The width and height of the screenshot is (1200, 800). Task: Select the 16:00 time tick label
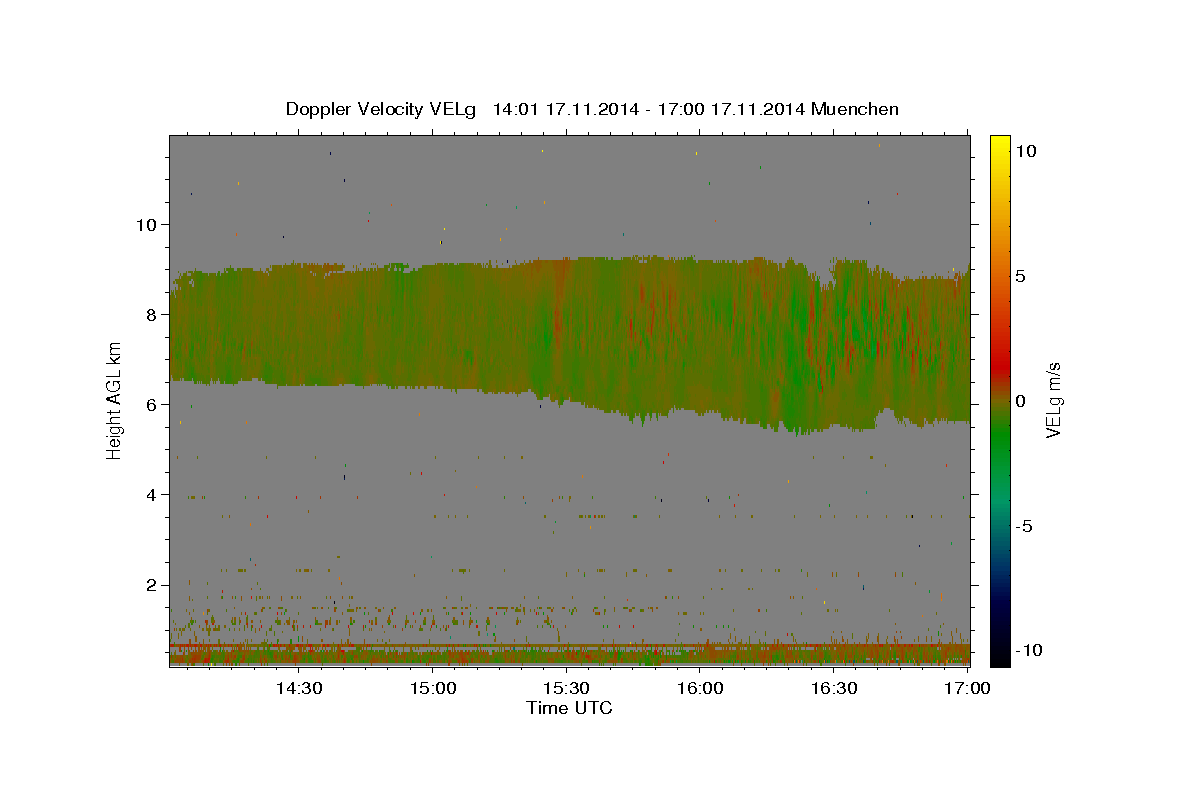pyautogui.click(x=700, y=689)
